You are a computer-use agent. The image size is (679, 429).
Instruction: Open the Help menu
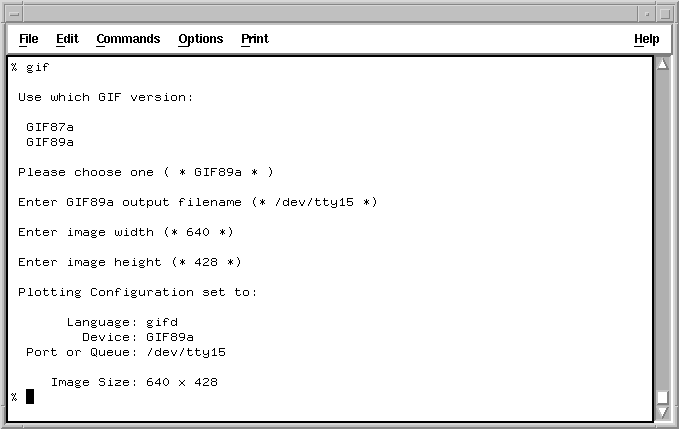(646, 39)
